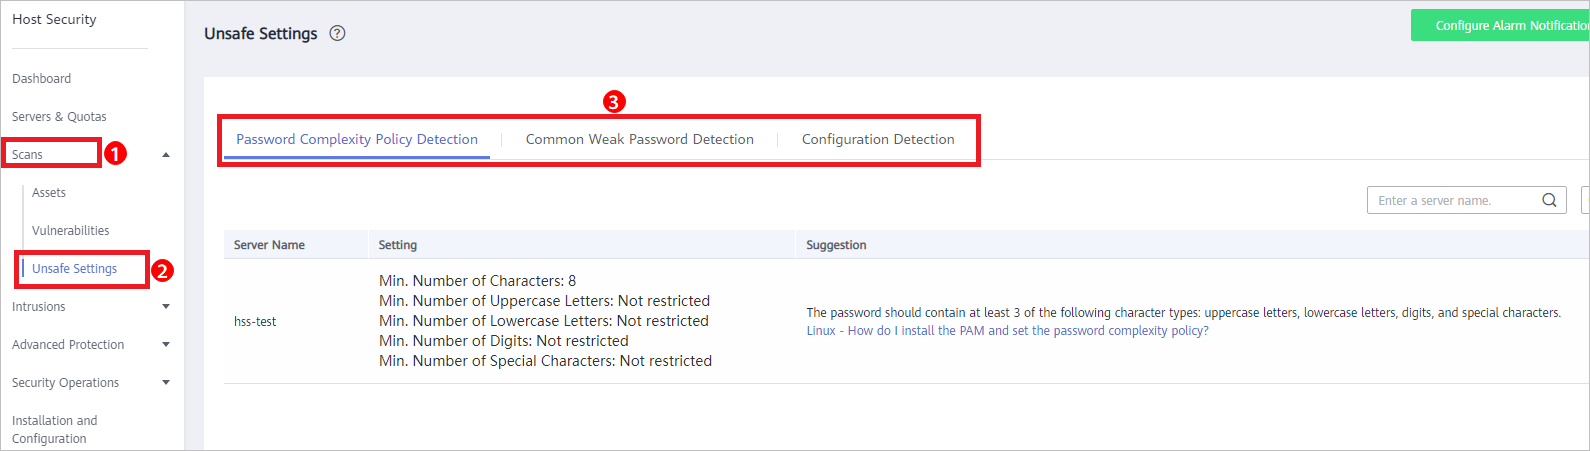Click the hss-test server name
The width and height of the screenshot is (1590, 451).
point(255,321)
